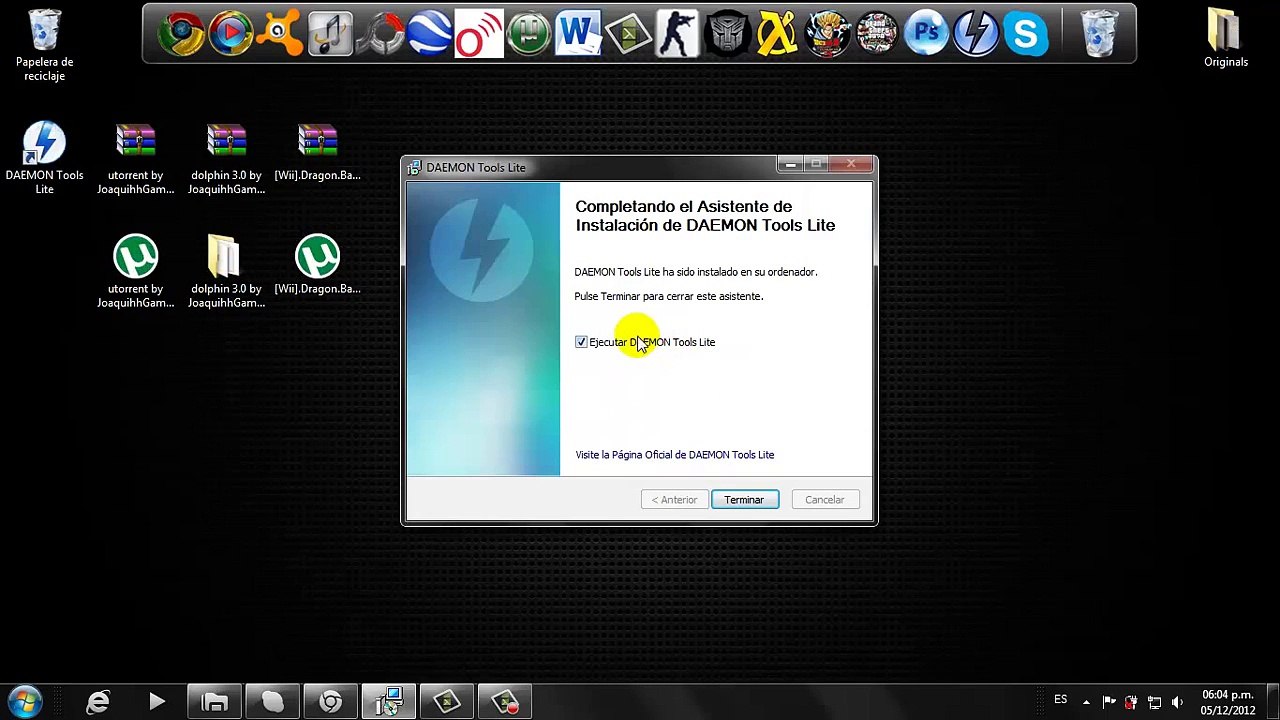Open Chrome from the taskbar

point(330,702)
